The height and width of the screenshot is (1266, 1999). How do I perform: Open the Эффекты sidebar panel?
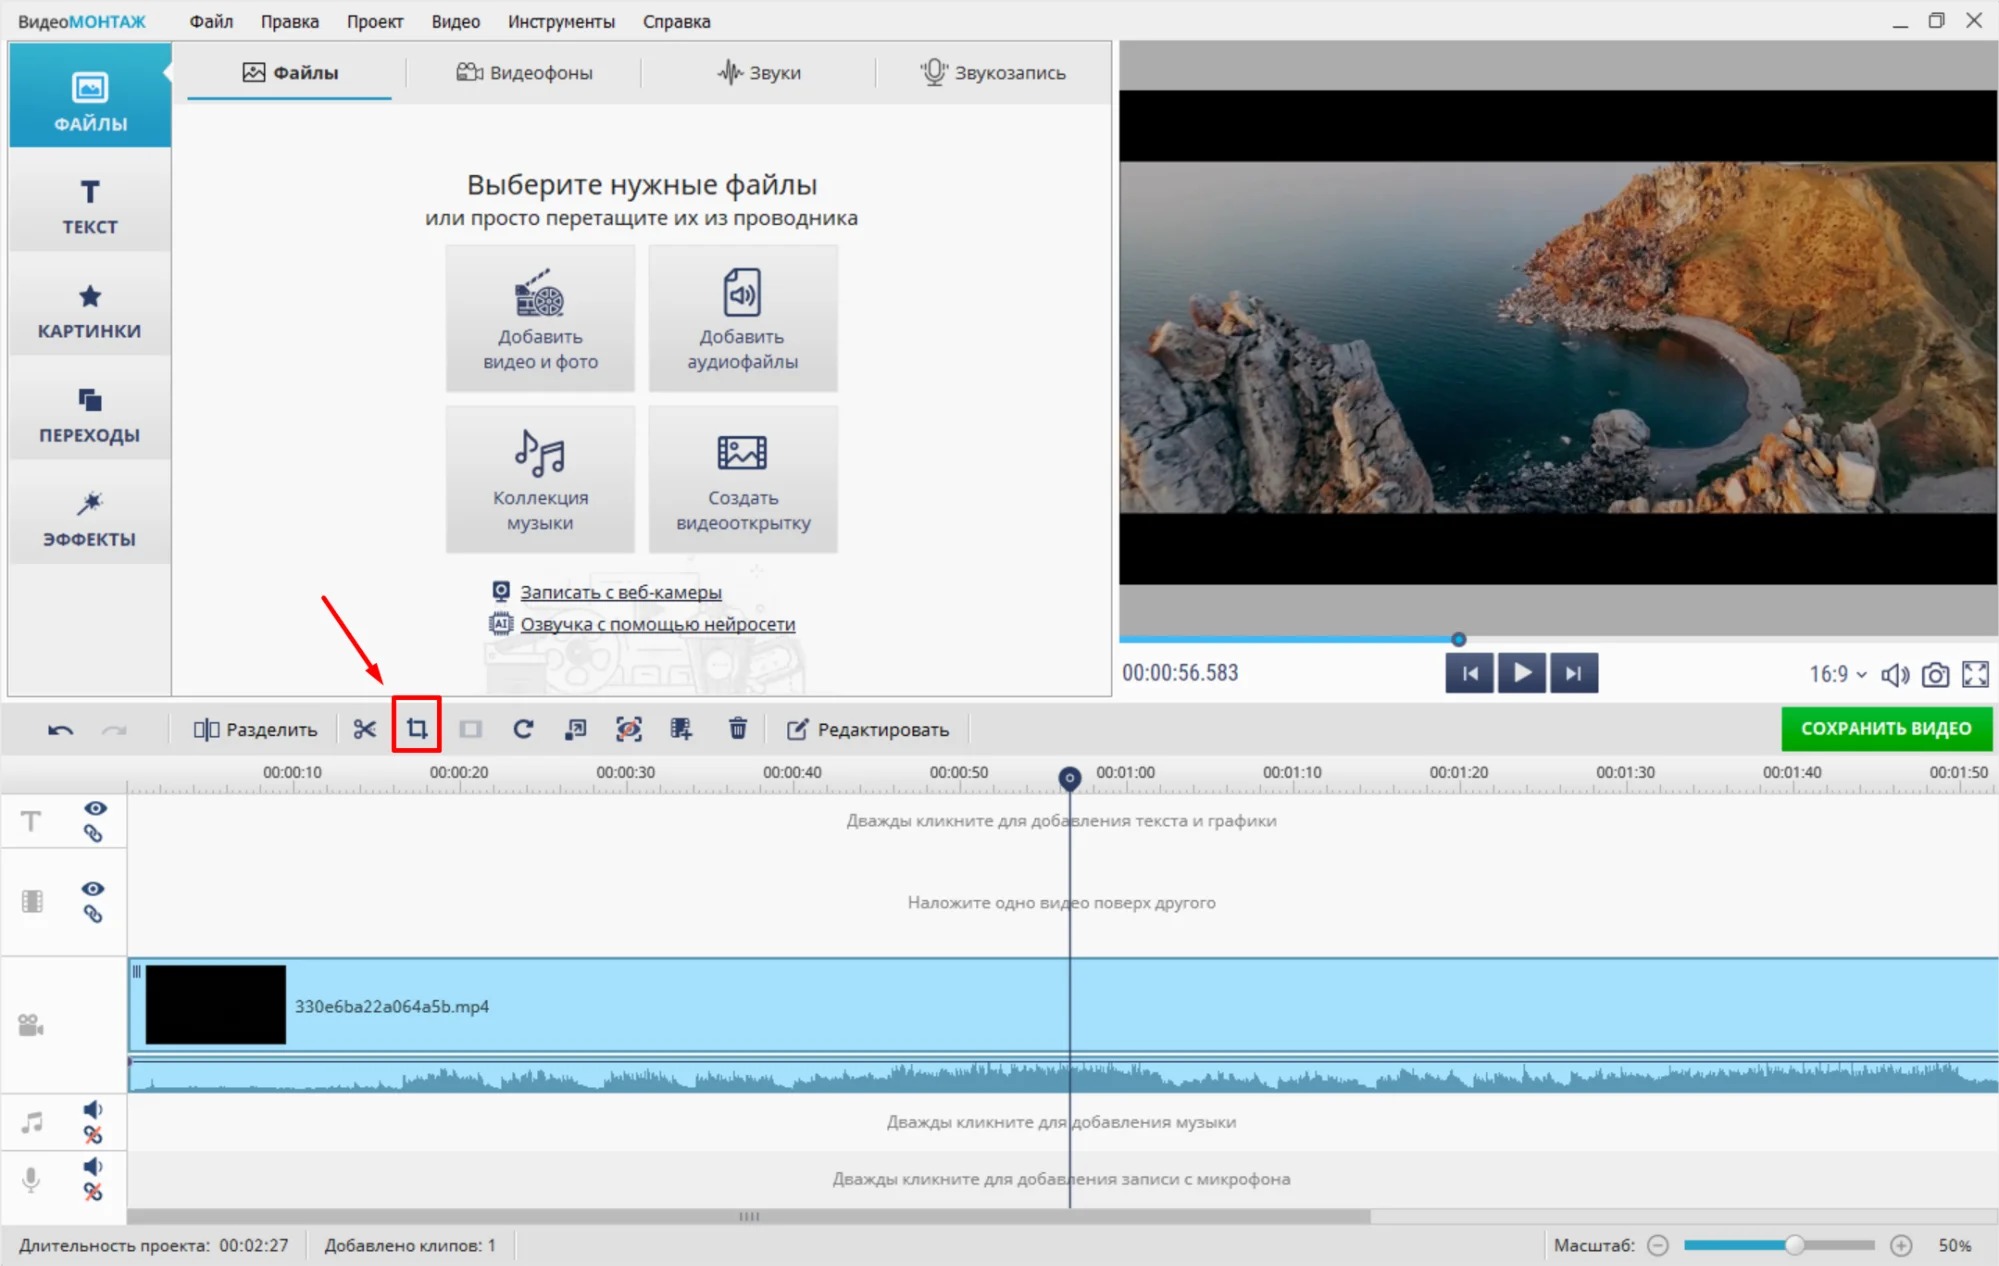tap(90, 517)
